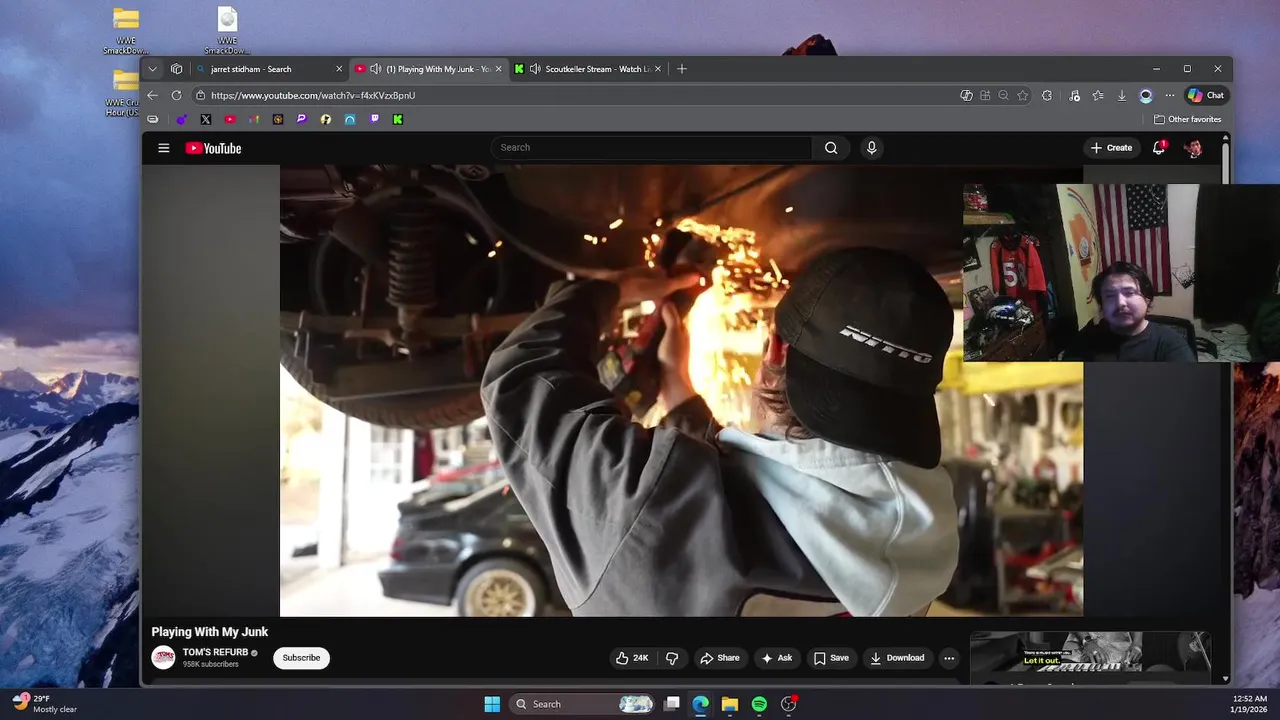Start voice search with the microphone icon
Viewport: 1280px width, 720px height.
[871, 148]
